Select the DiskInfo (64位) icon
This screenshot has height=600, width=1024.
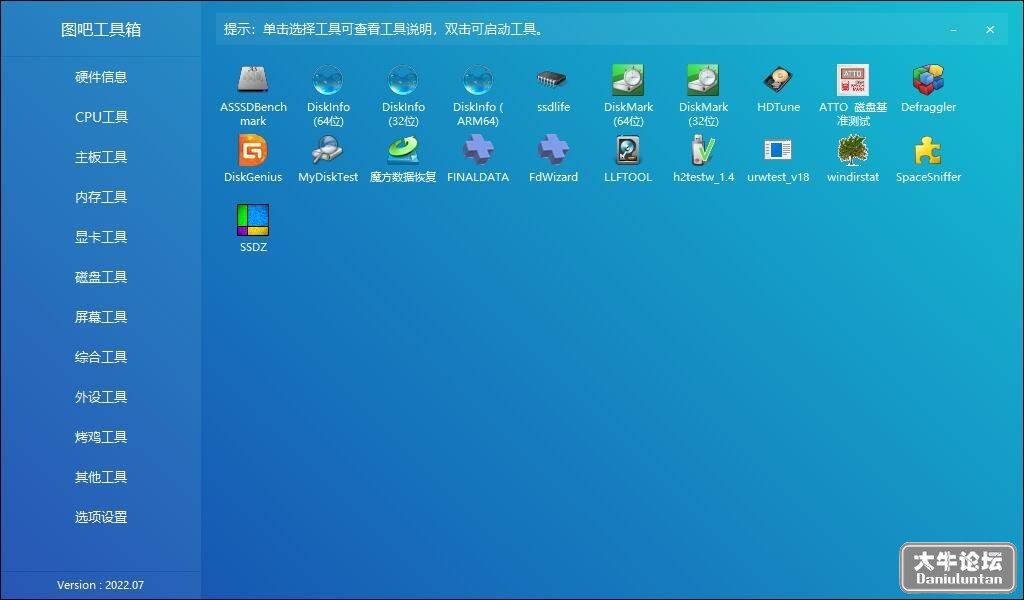328,80
